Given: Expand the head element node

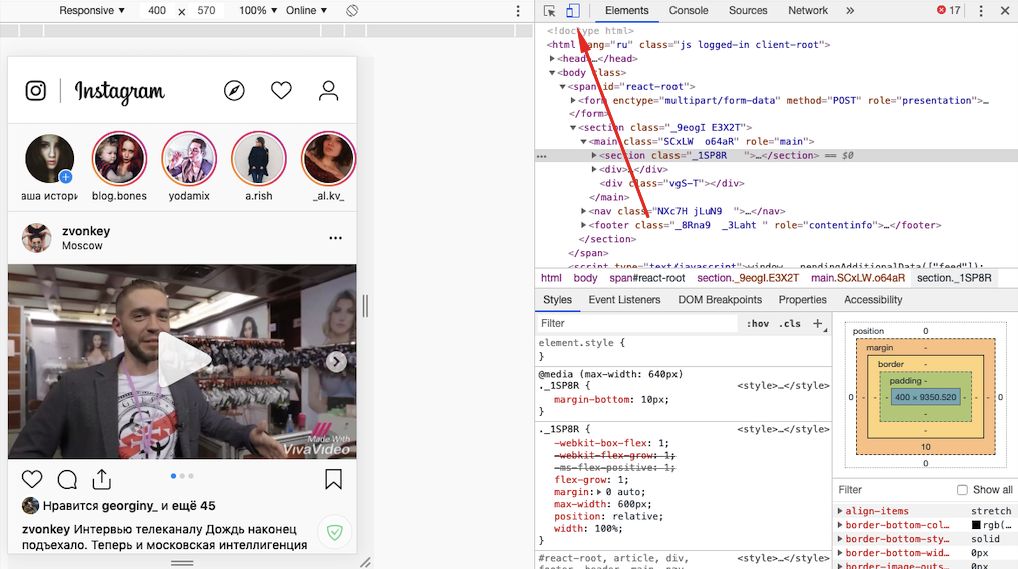Looking at the screenshot, I should click(552, 58).
